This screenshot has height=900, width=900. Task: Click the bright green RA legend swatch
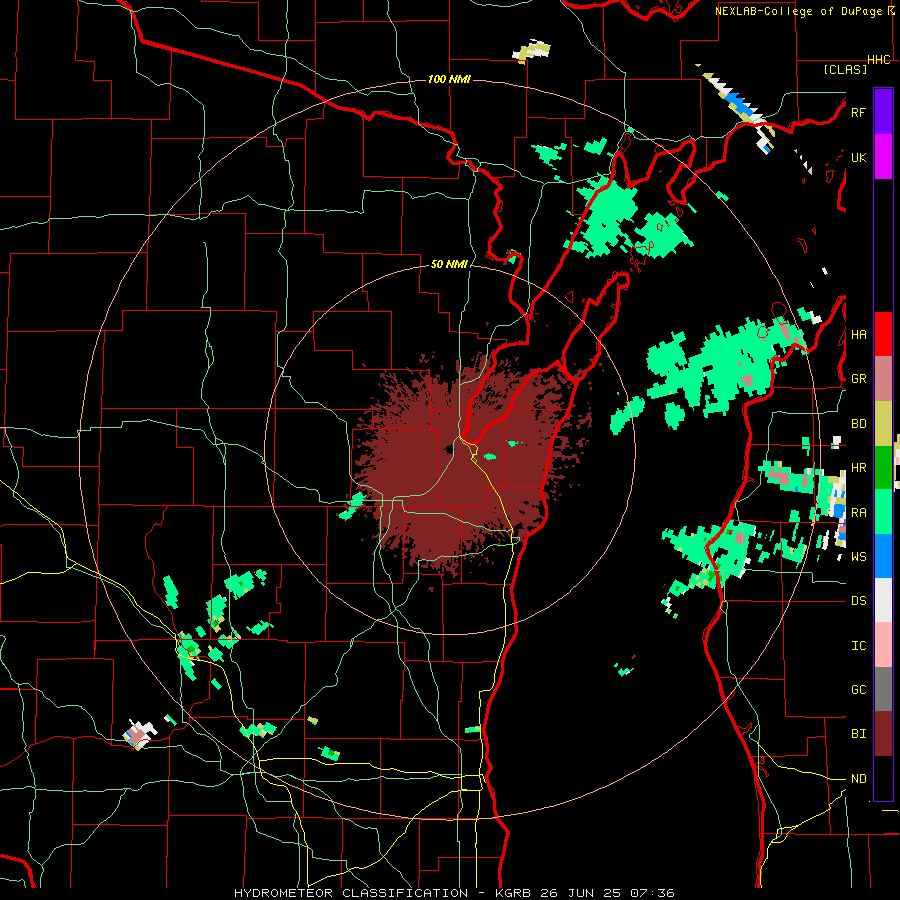883,512
